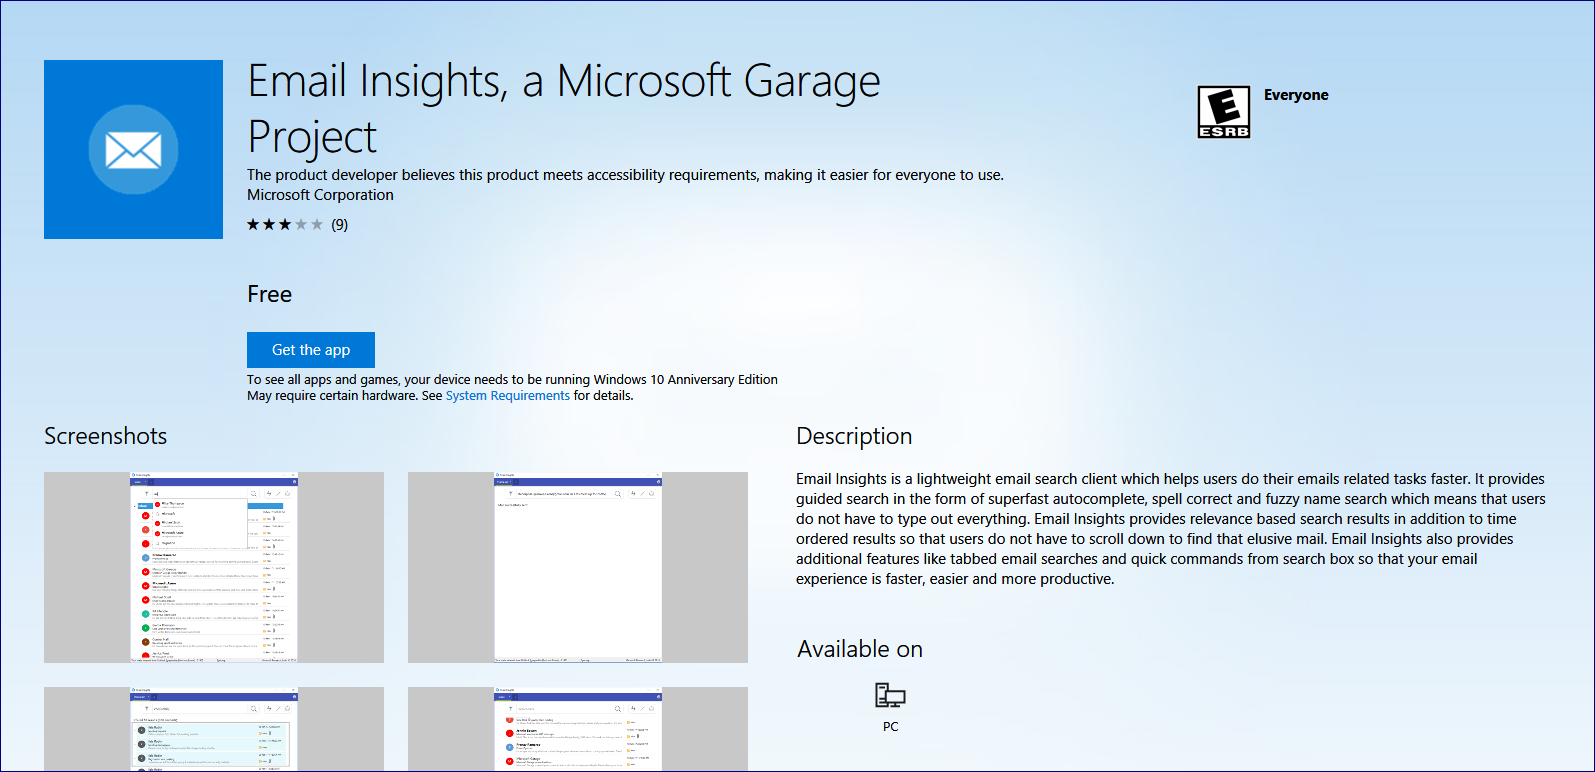
Task: Click the Available on heading
Action: pos(860,649)
